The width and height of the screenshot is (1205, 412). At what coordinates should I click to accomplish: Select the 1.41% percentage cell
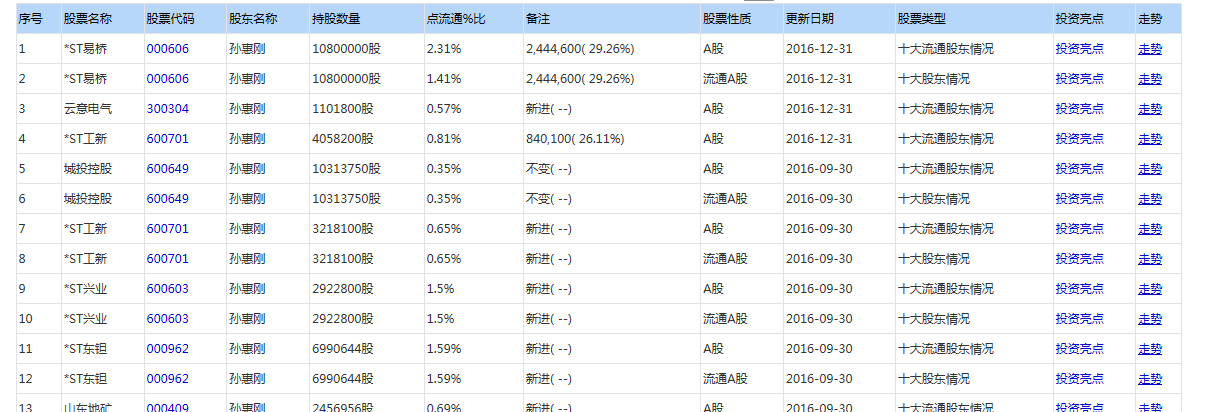[473, 78]
